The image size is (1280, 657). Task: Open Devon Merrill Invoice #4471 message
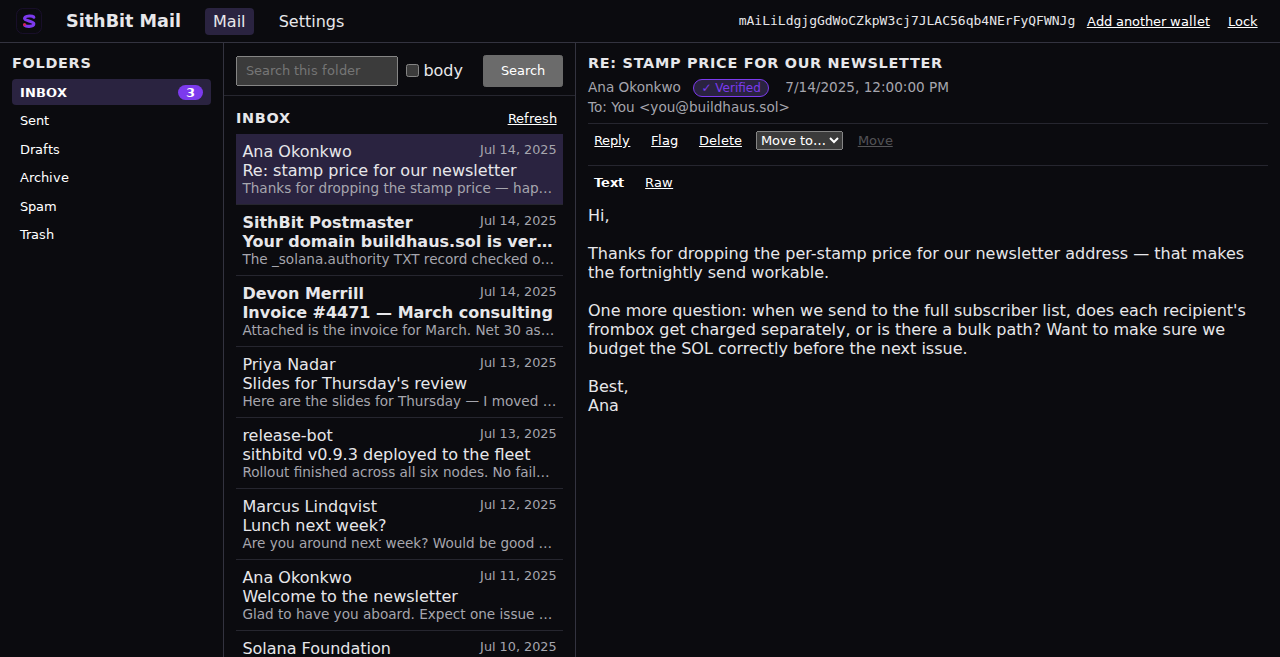pos(399,311)
